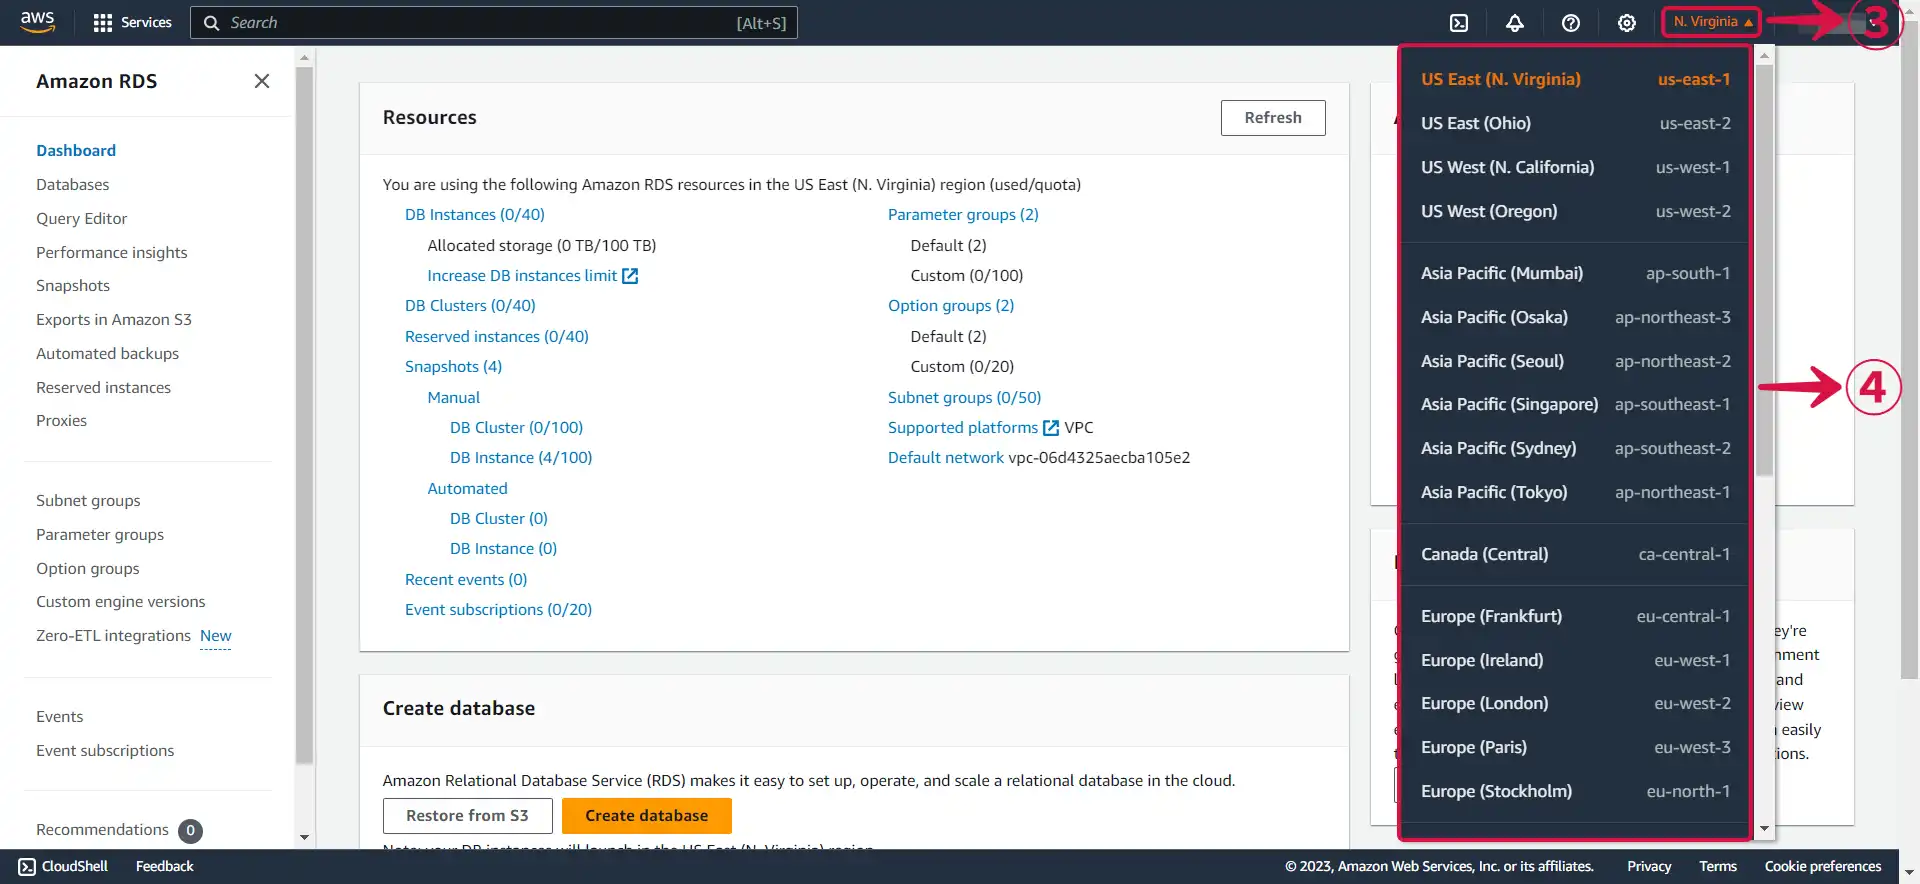Viewport: 1920px width, 884px height.
Task: Open DB Clusters (0/40) link
Action: [x=470, y=306]
